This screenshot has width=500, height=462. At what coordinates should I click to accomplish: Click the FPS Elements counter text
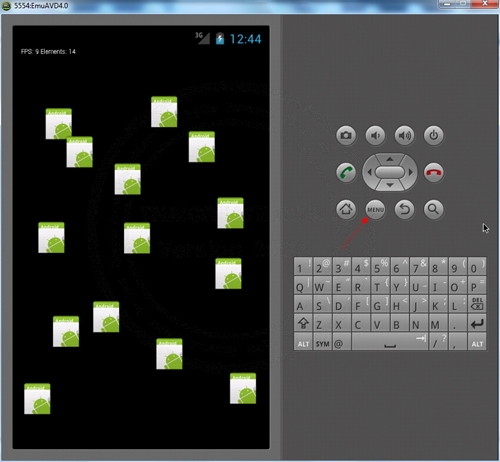[48, 51]
